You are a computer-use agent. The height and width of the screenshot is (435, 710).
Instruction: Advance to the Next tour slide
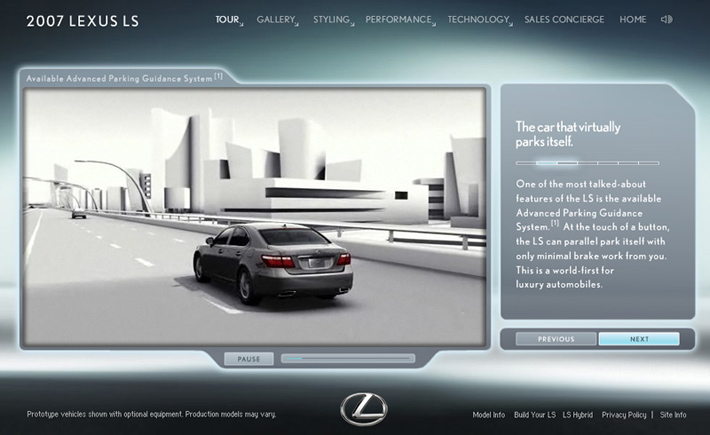639,339
